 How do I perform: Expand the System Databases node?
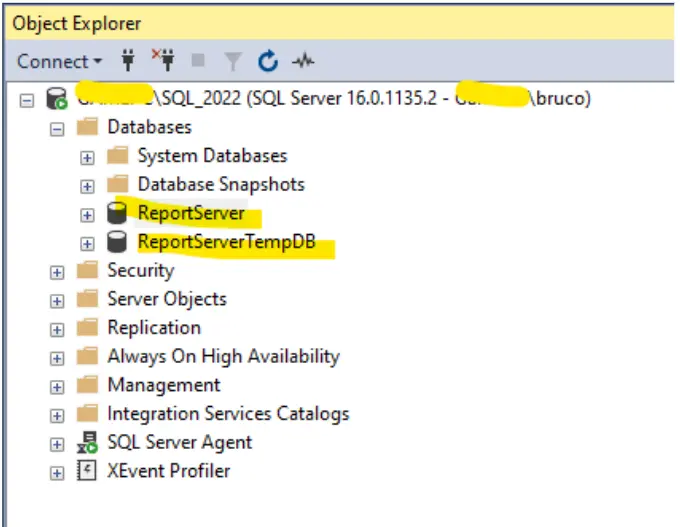87,158
